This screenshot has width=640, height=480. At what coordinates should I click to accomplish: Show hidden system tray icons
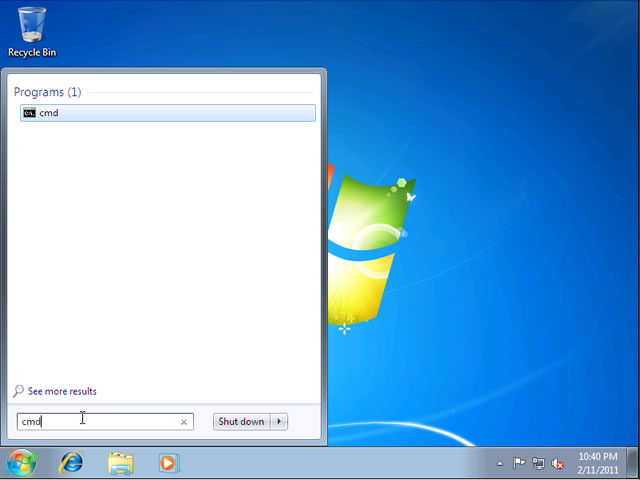(x=500, y=464)
